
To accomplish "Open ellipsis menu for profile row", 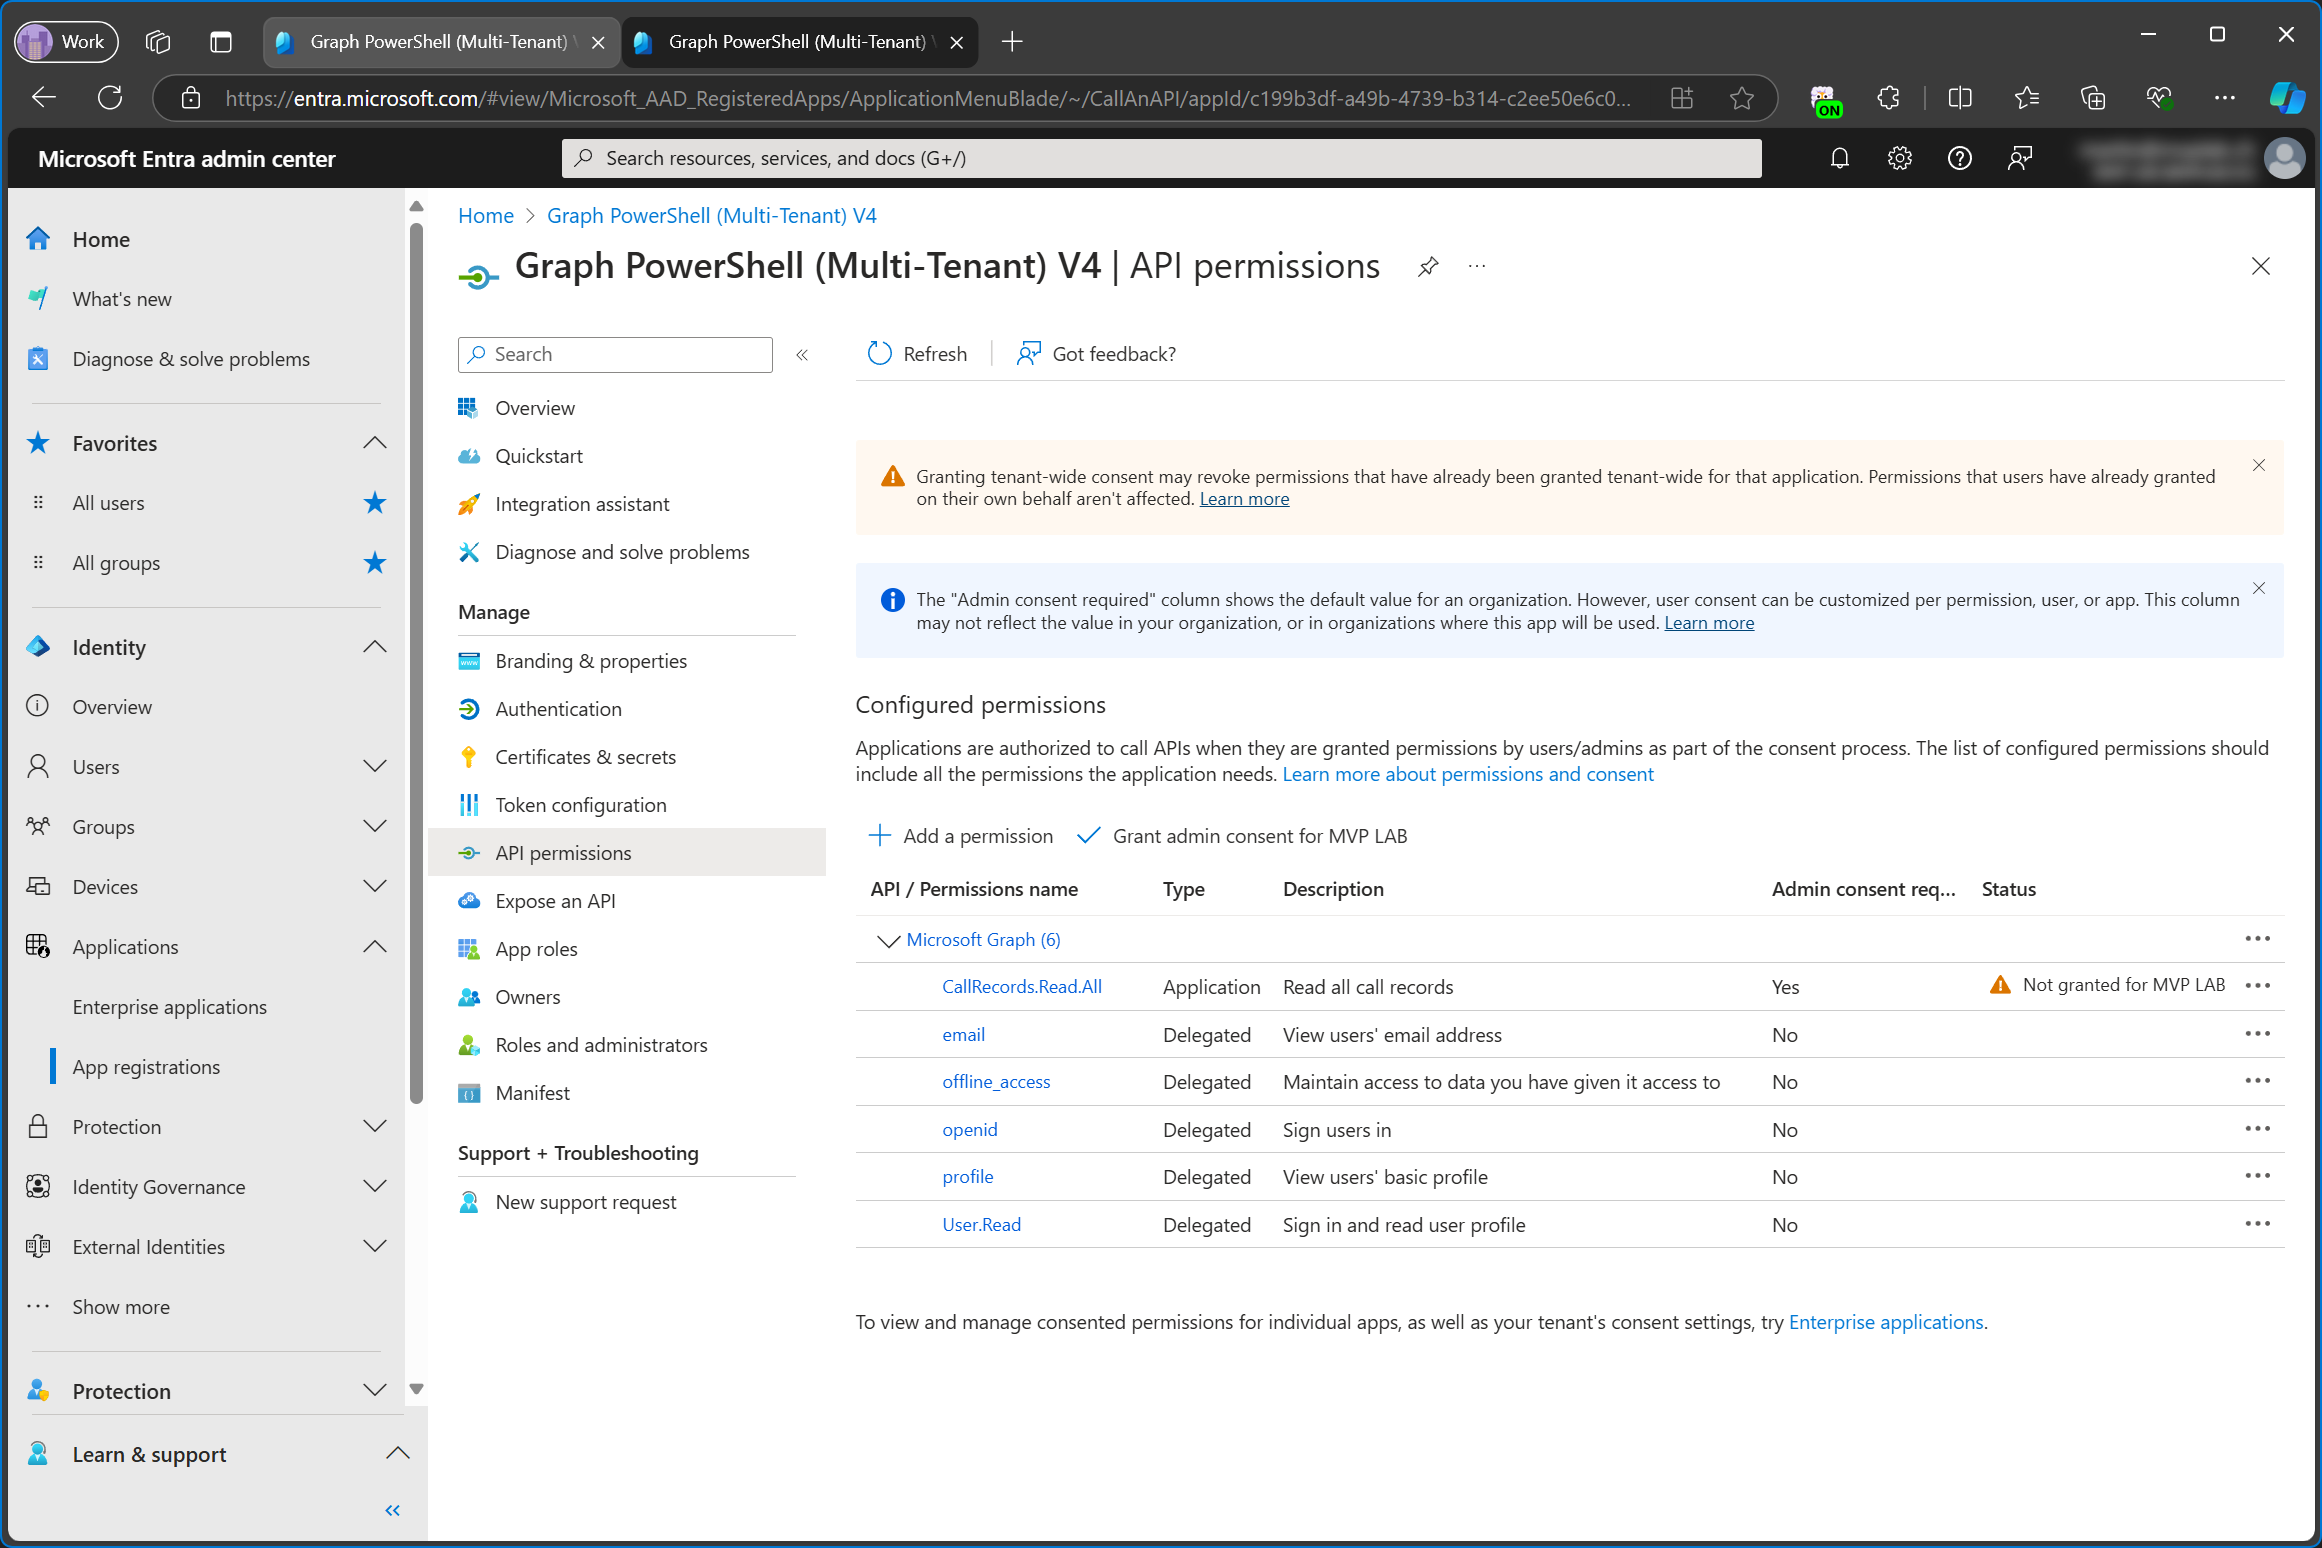I will click(2257, 1176).
